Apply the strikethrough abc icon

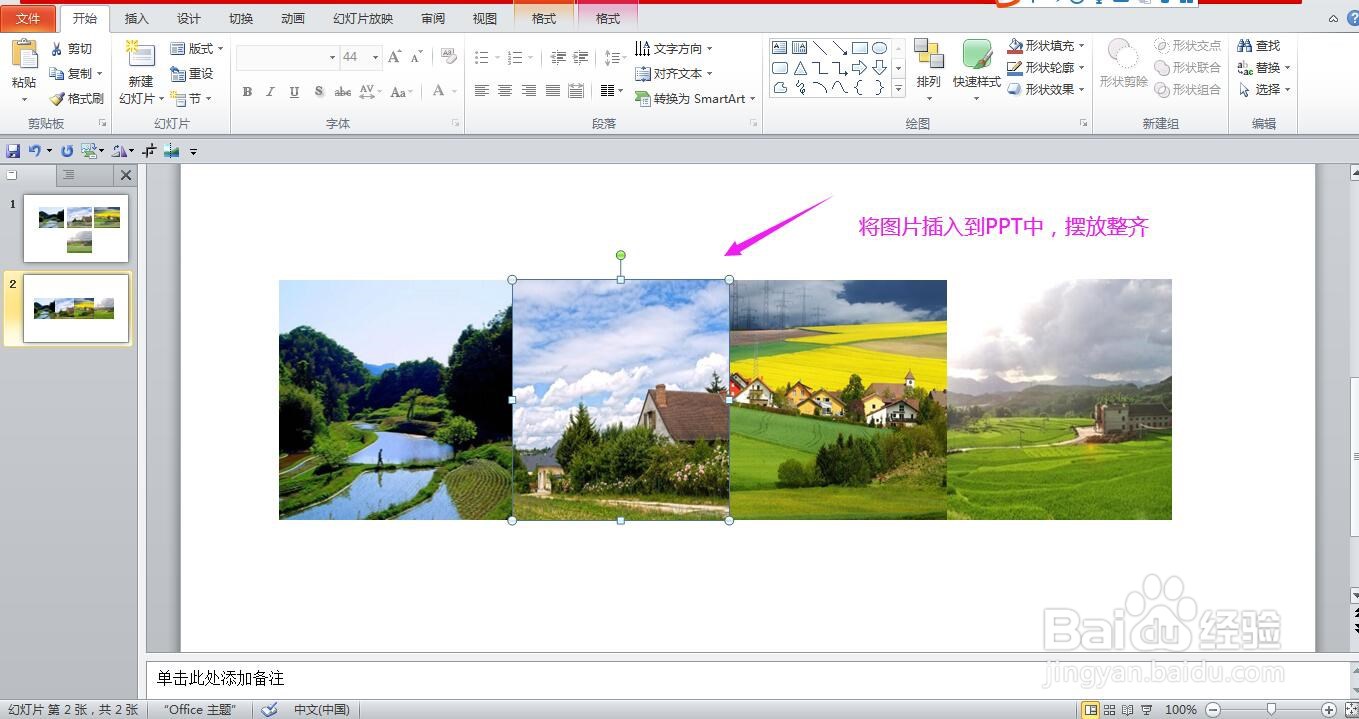pyautogui.click(x=342, y=91)
